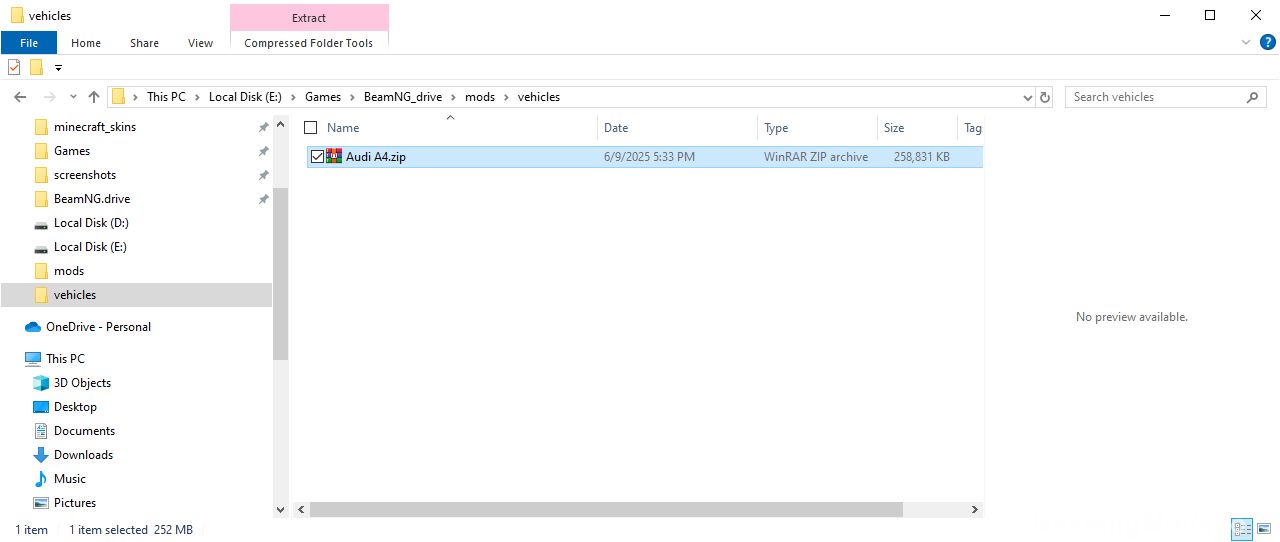Viewport: 1280px width, 542px height.
Task: Select the Audi A4.zip file name
Action: point(376,157)
